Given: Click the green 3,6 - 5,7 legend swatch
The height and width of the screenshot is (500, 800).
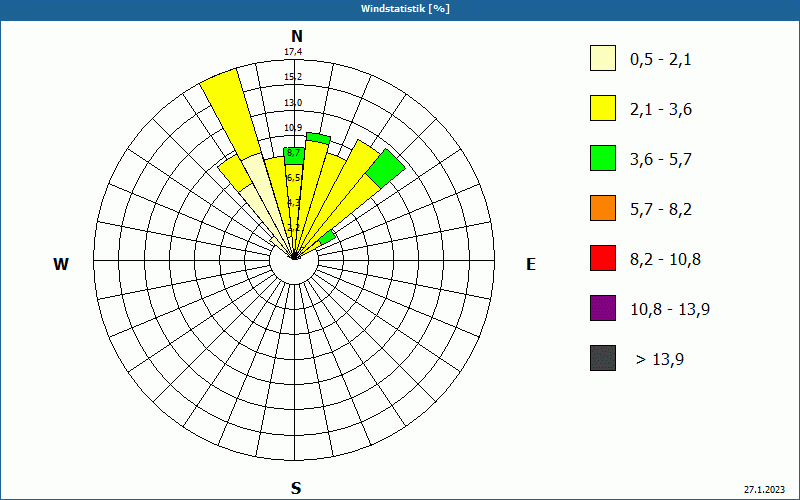Looking at the screenshot, I should [x=603, y=158].
